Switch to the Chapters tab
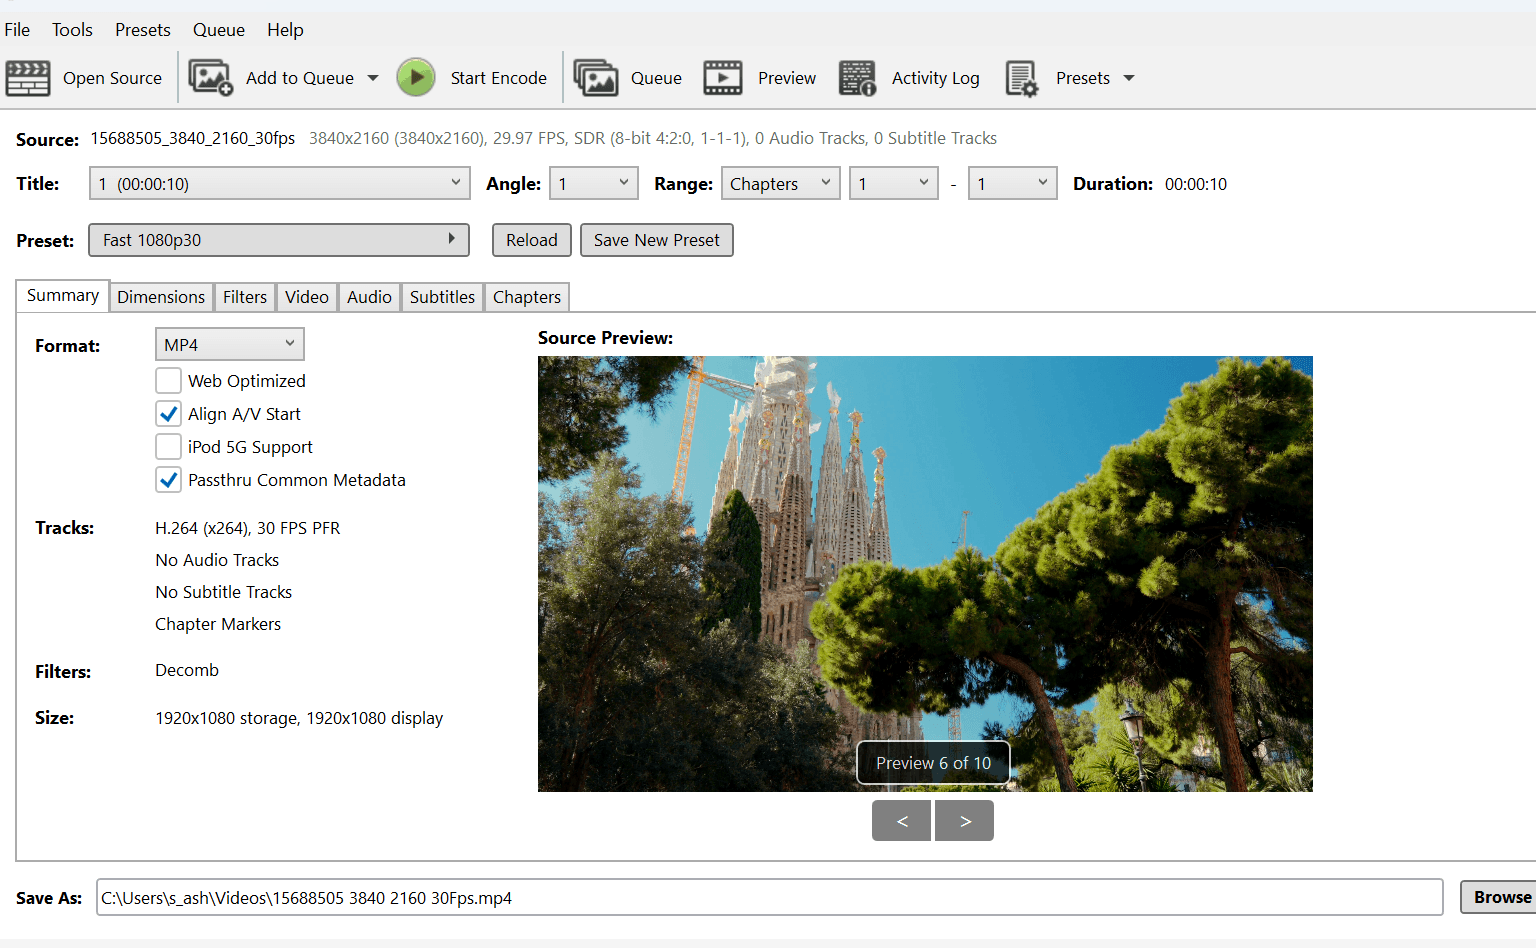 pyautogui.click(x=527, y=297)
